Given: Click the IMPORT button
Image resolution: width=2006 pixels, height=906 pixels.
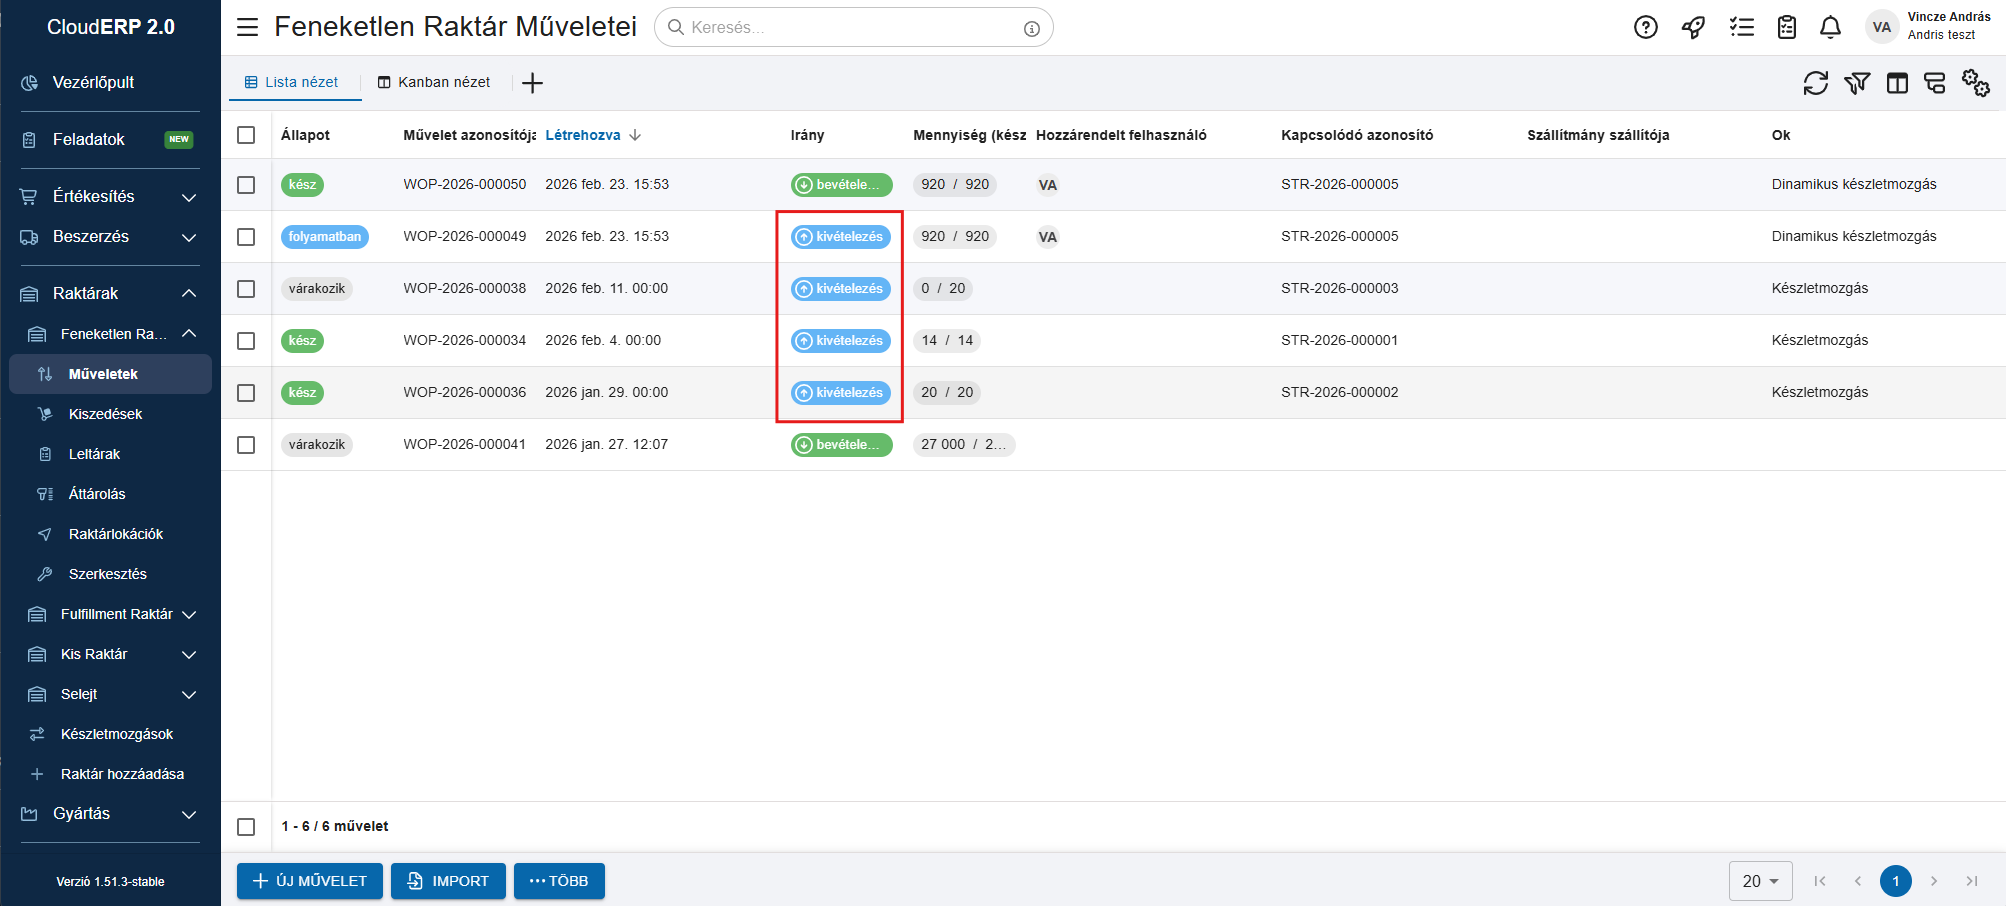Looking at the screenshot, I should click(448, 881).
